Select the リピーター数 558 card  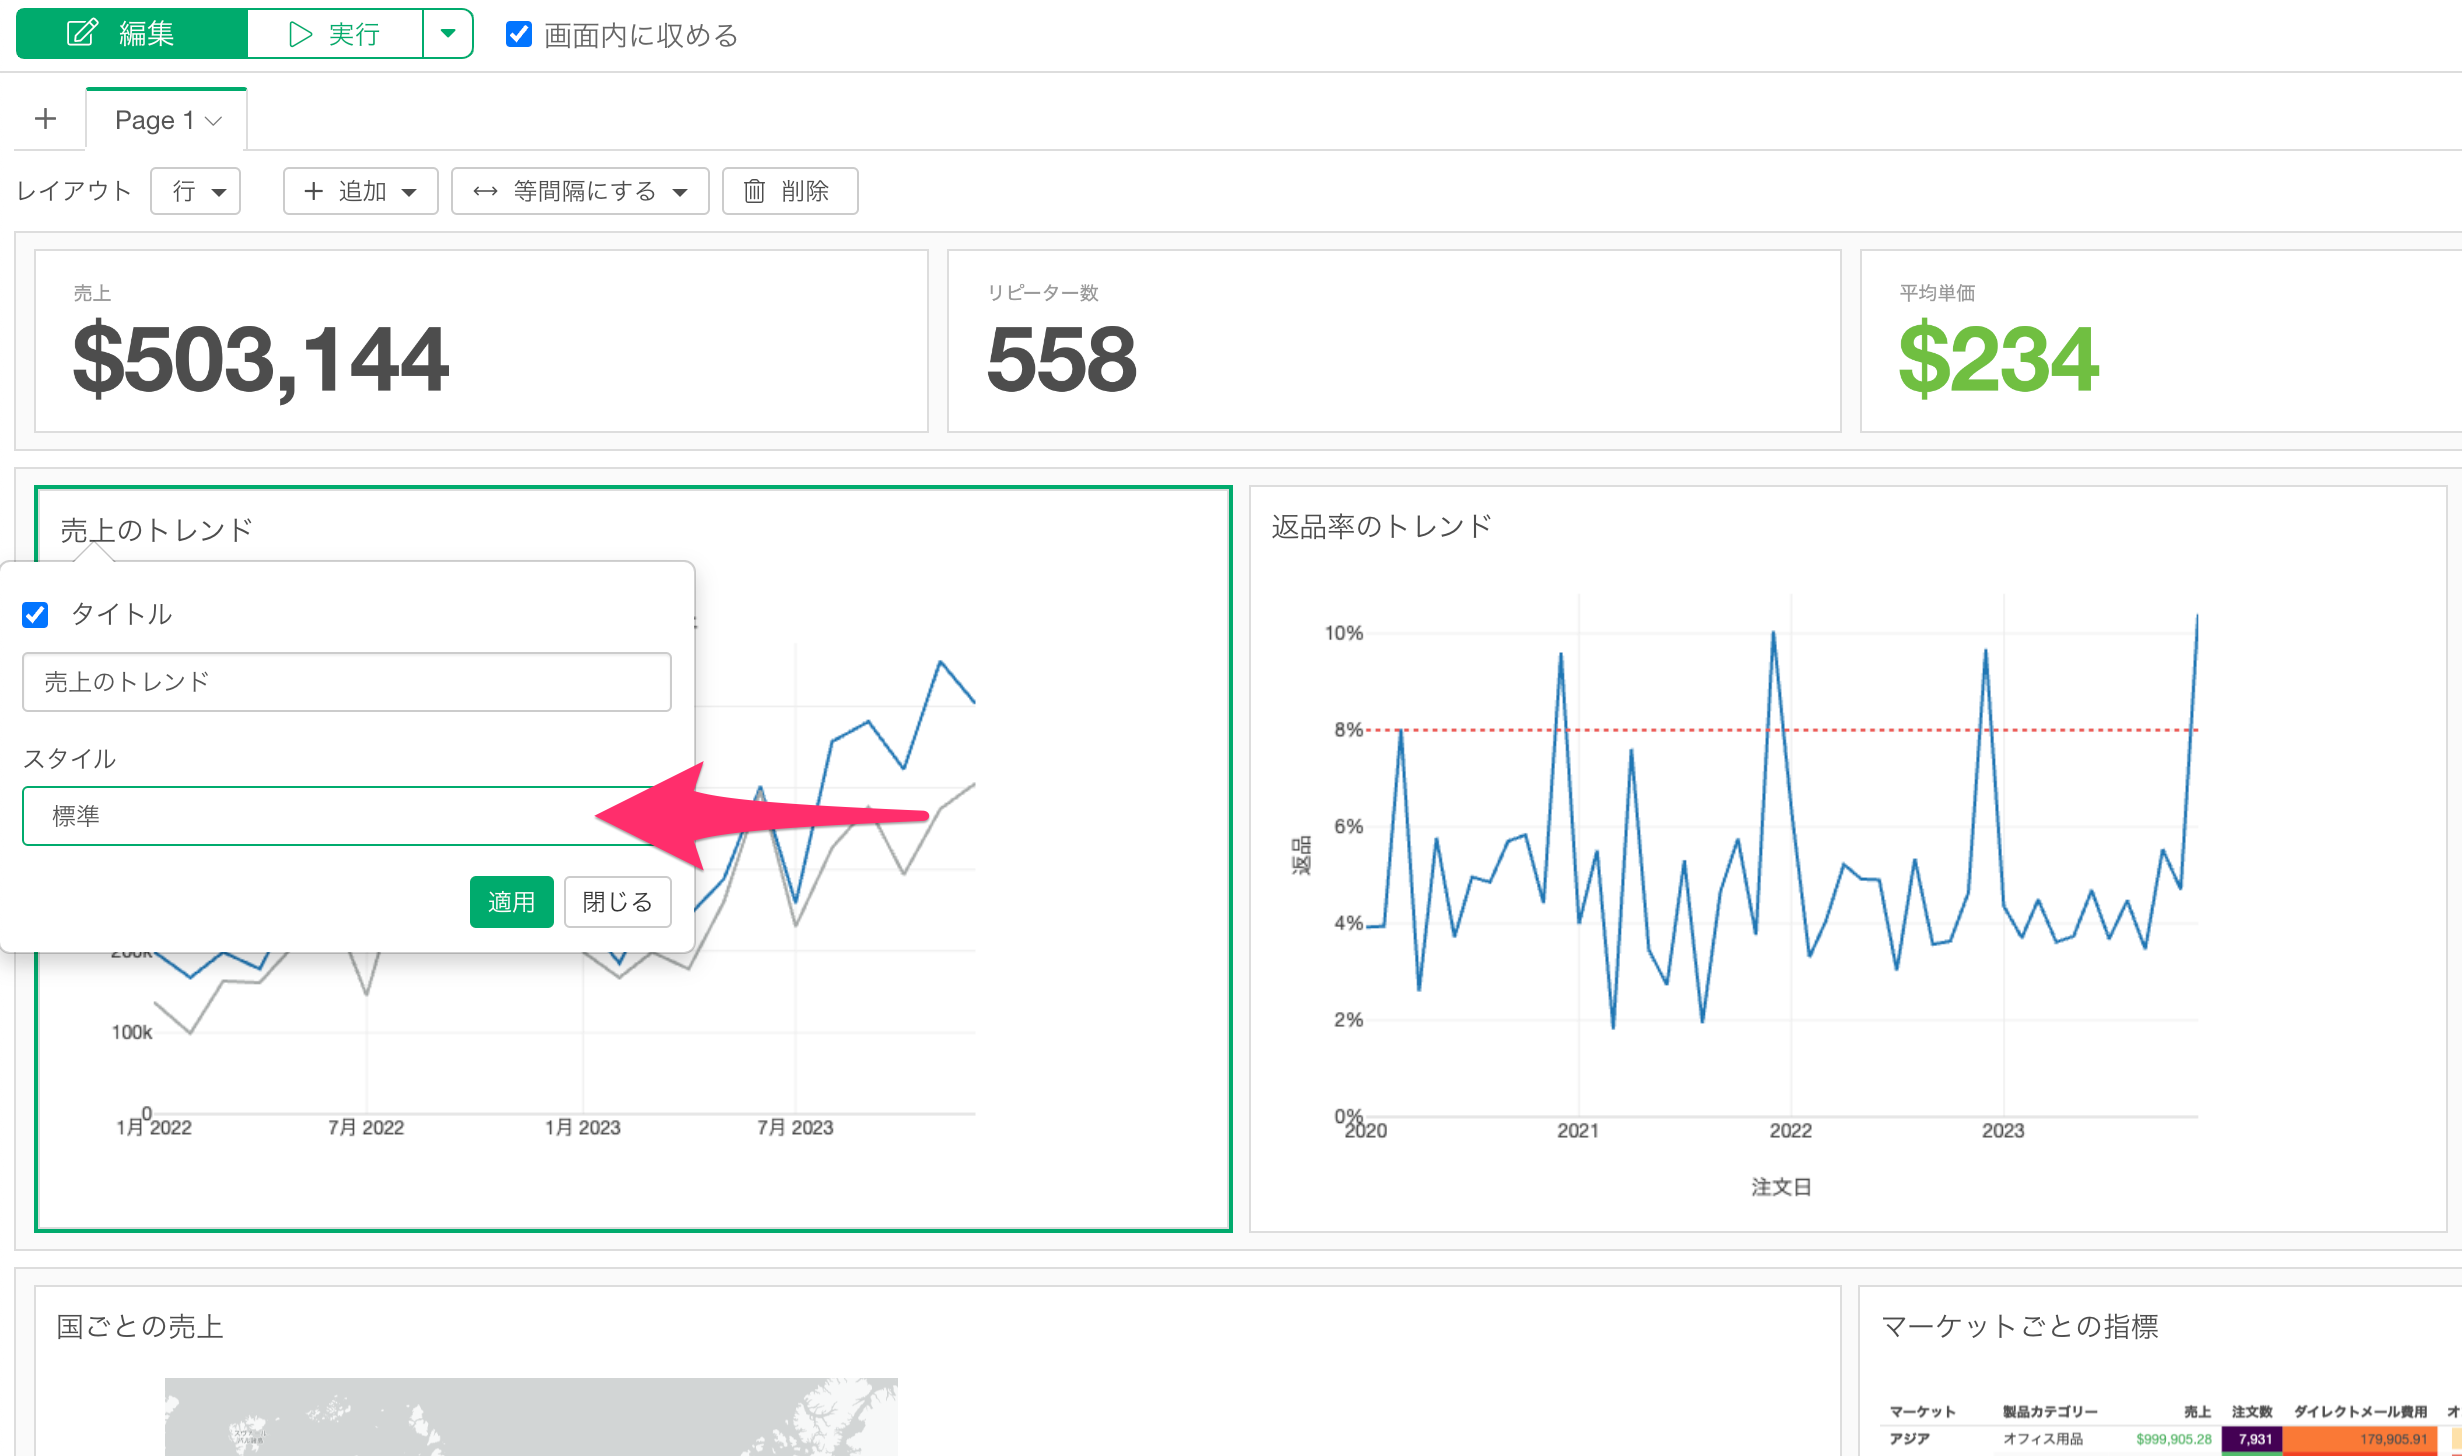coord(1393,341)
